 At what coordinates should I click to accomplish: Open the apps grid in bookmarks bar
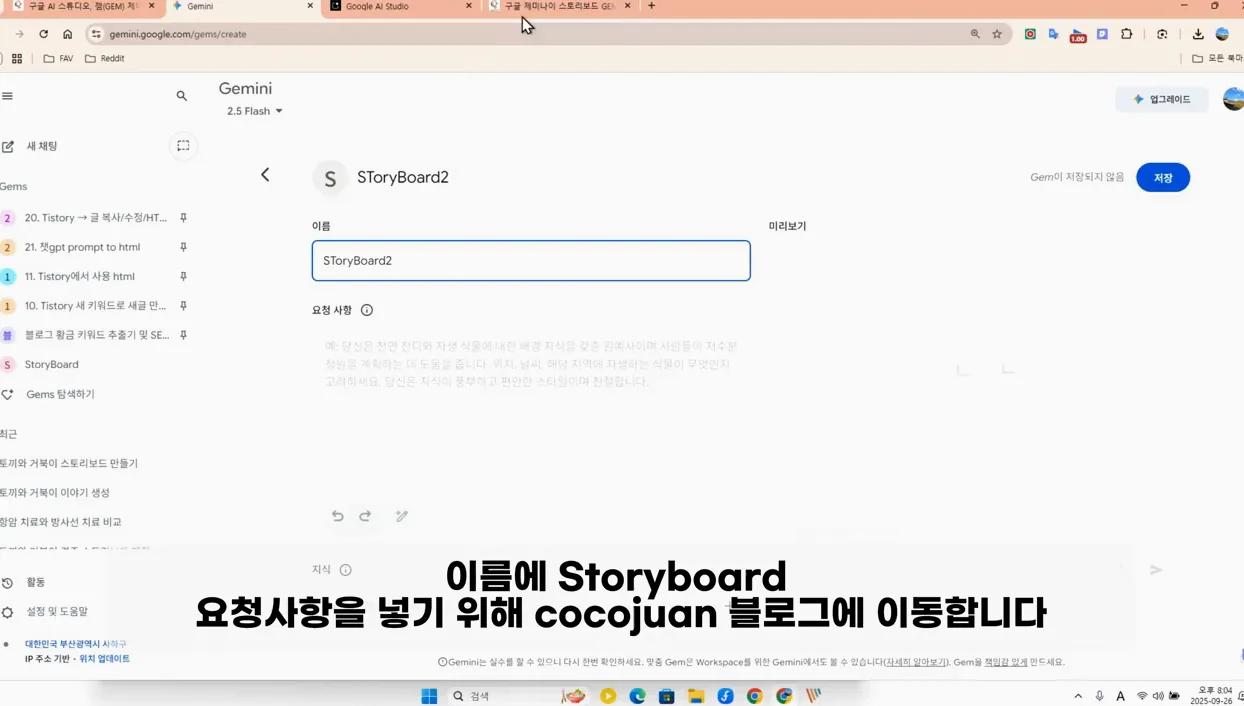(17, 59)
